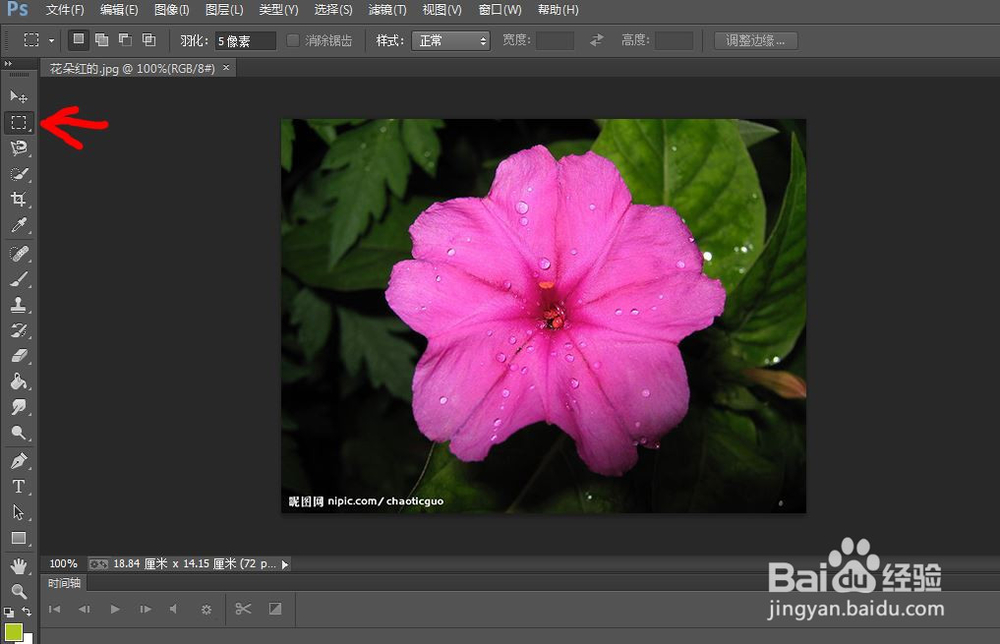Step to previous frame in timeline

(x=84, y=610)
